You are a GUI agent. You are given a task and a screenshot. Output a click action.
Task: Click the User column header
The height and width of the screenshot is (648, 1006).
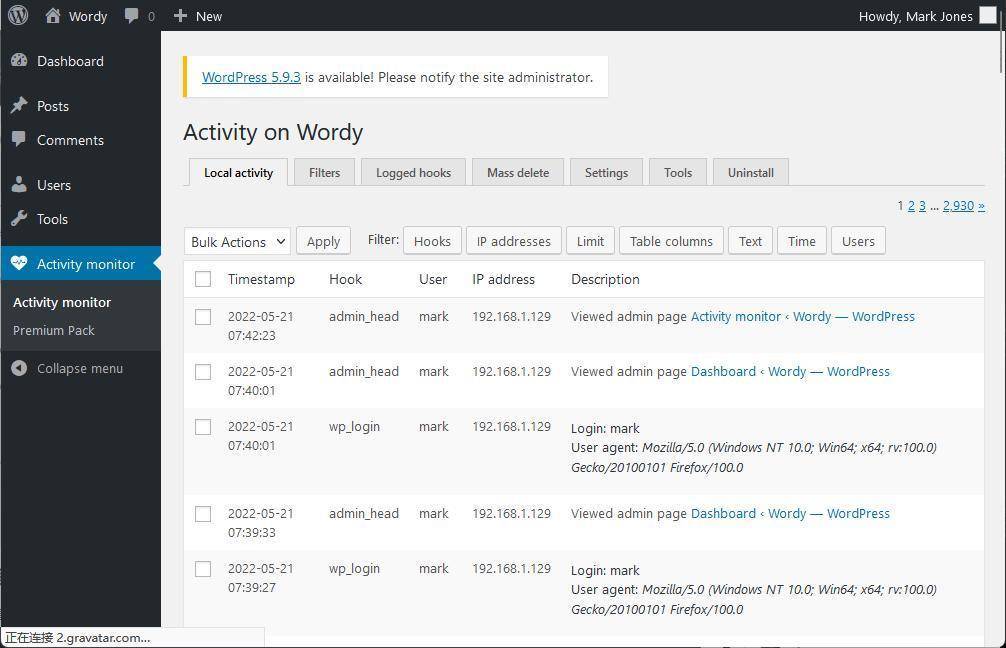(x=433, y=279)
